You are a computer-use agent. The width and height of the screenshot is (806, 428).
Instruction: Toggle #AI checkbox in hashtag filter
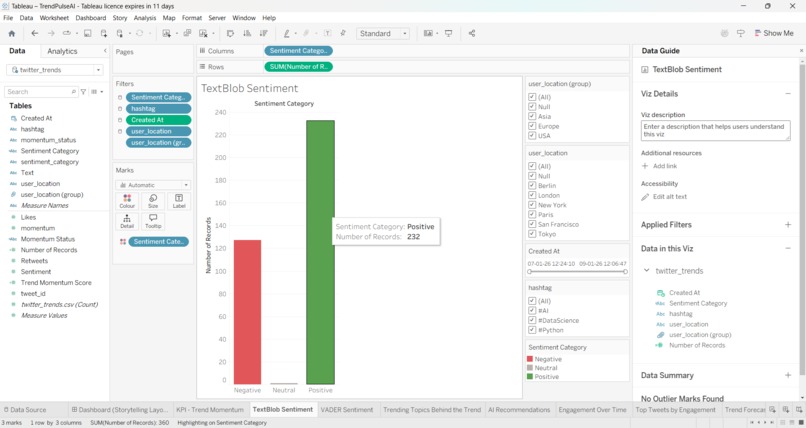(x=532, y=310)
